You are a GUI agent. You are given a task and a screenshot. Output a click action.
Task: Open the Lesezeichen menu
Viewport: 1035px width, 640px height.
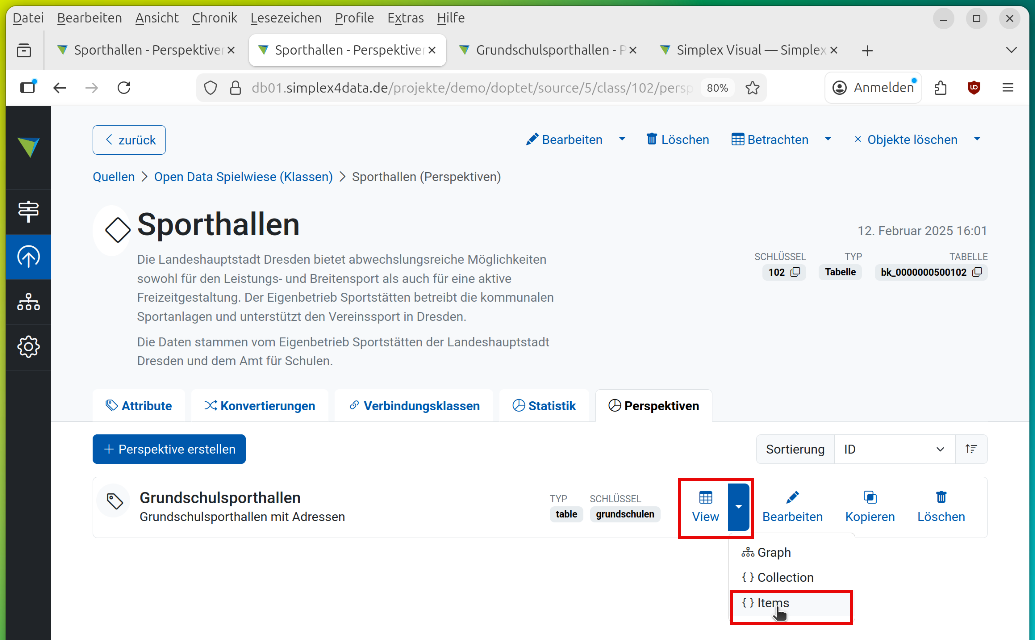(x=286, y=18)
